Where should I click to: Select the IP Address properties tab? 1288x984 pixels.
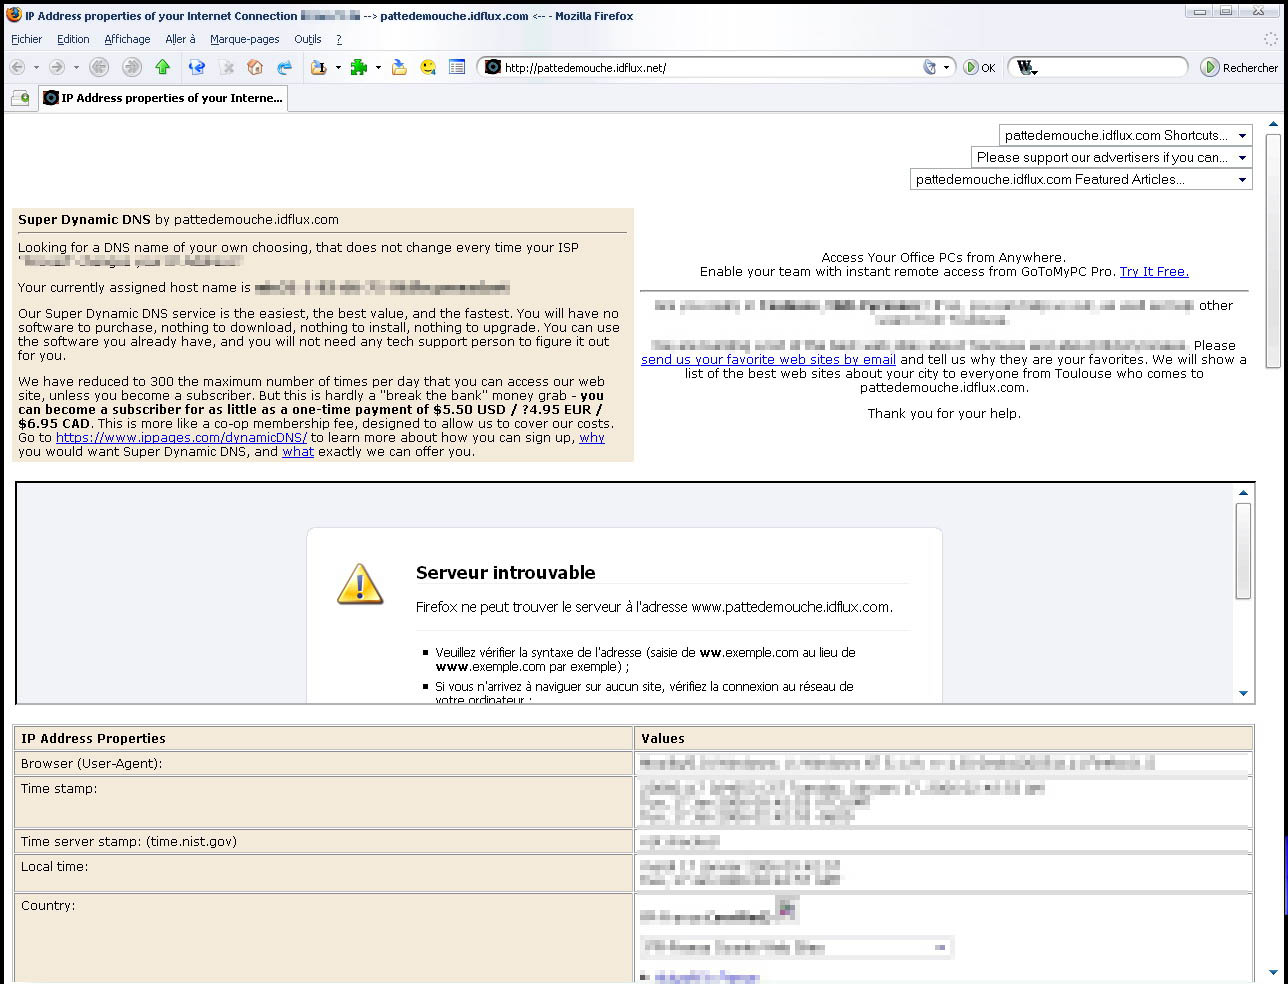pyautogui.click(x=163, y=98)
